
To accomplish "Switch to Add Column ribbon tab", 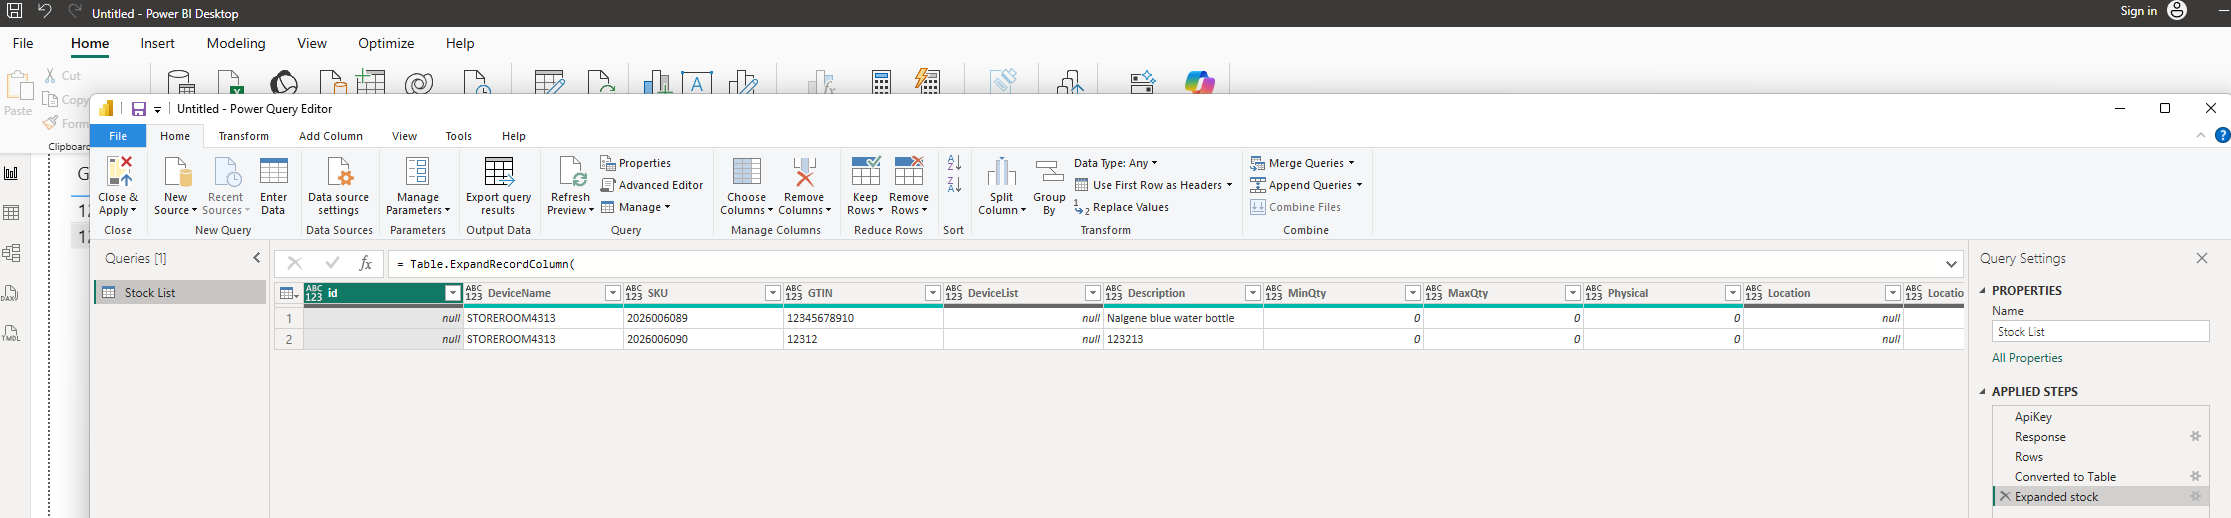I will pyautogui.click(x=331, y=136).
